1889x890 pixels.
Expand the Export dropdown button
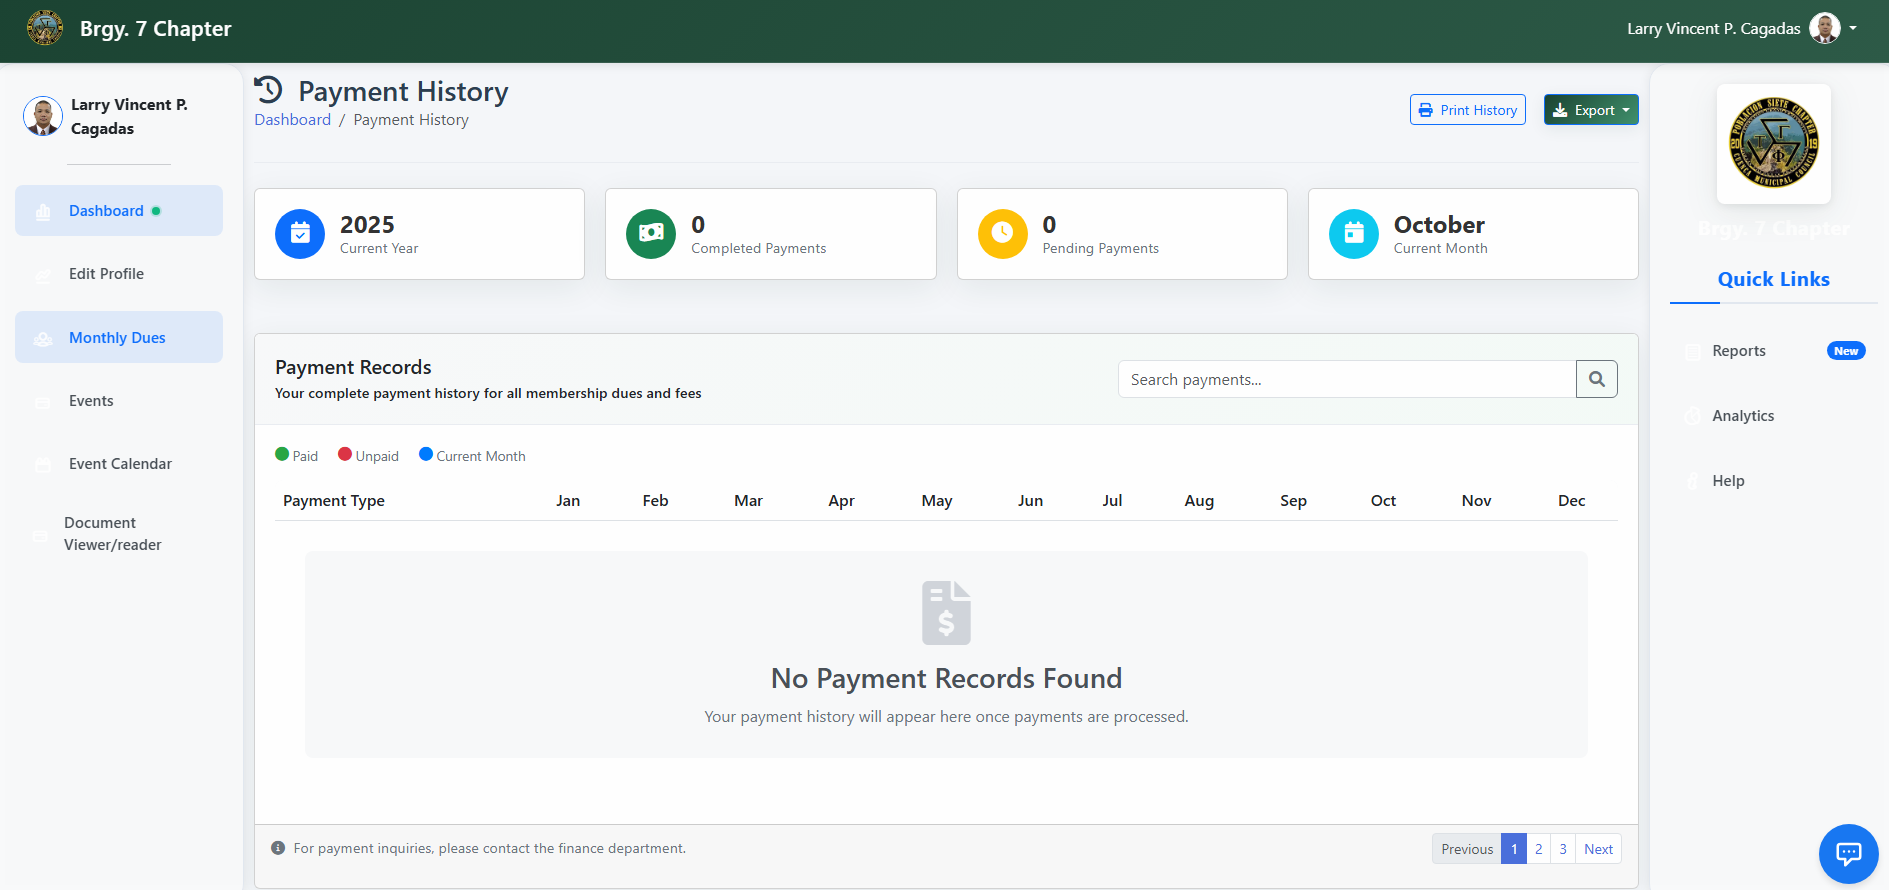[x=1590, y=110]
